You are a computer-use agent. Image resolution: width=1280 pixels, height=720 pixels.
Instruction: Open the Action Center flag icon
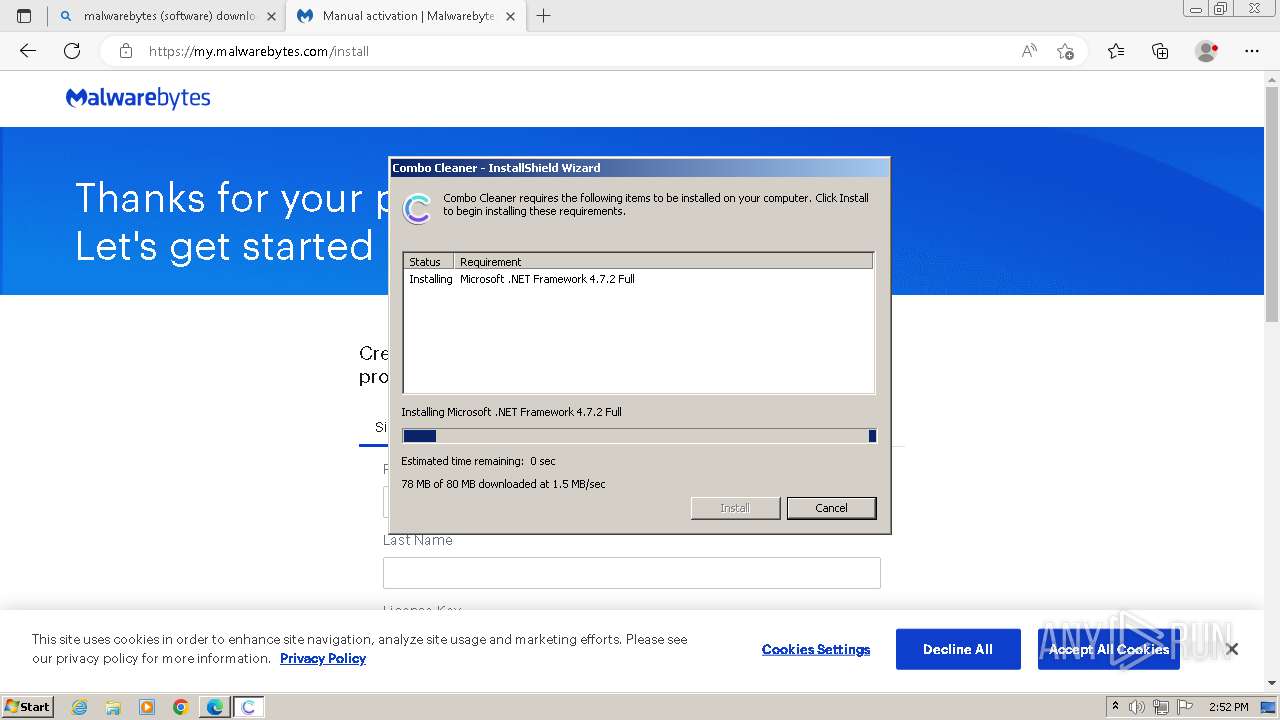point(1185,707)
